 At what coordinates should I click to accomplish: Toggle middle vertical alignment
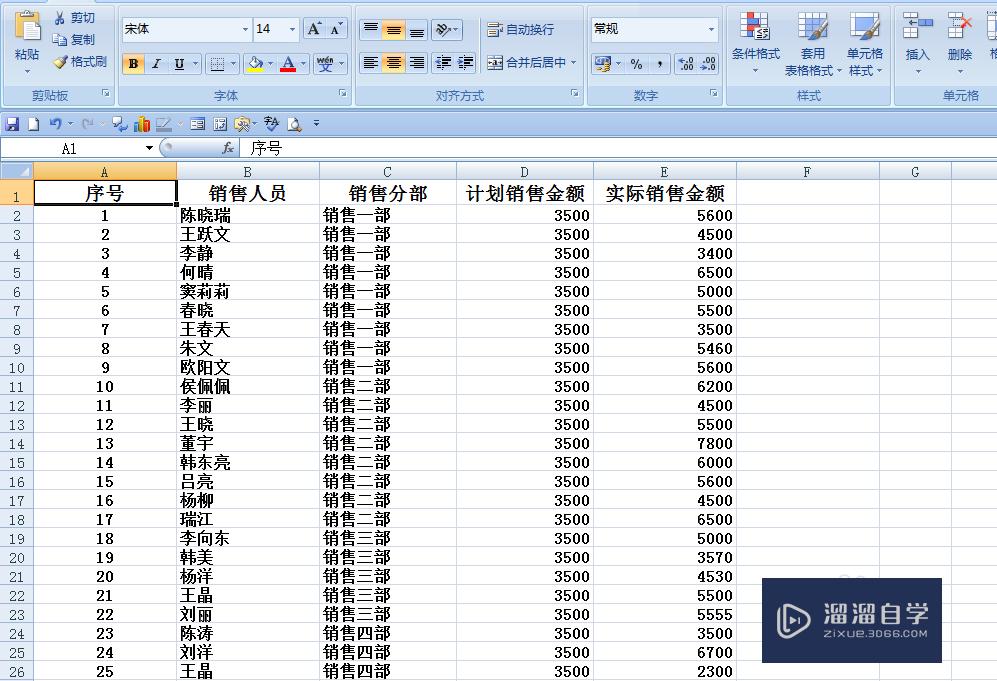pyautogui.click(x=394, y=29)
